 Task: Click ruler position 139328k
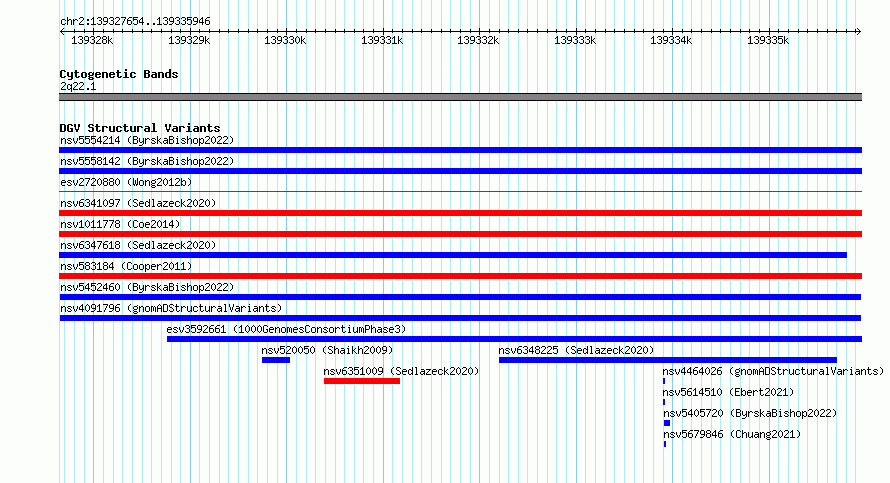[92, 40]
